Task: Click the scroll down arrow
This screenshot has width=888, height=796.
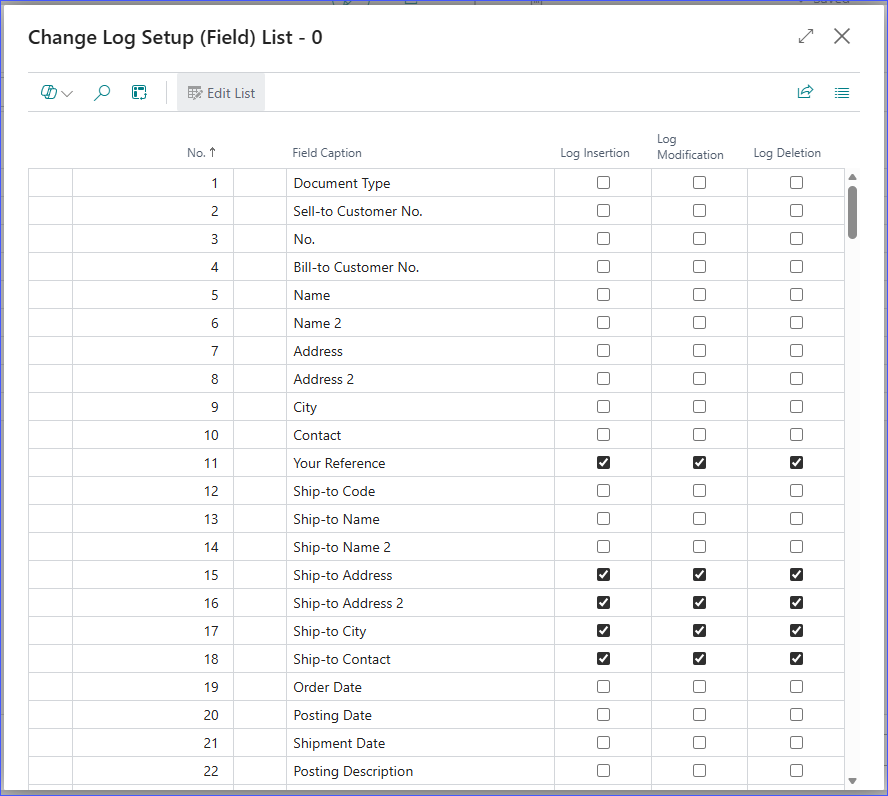Action: (x=852, y=780)
